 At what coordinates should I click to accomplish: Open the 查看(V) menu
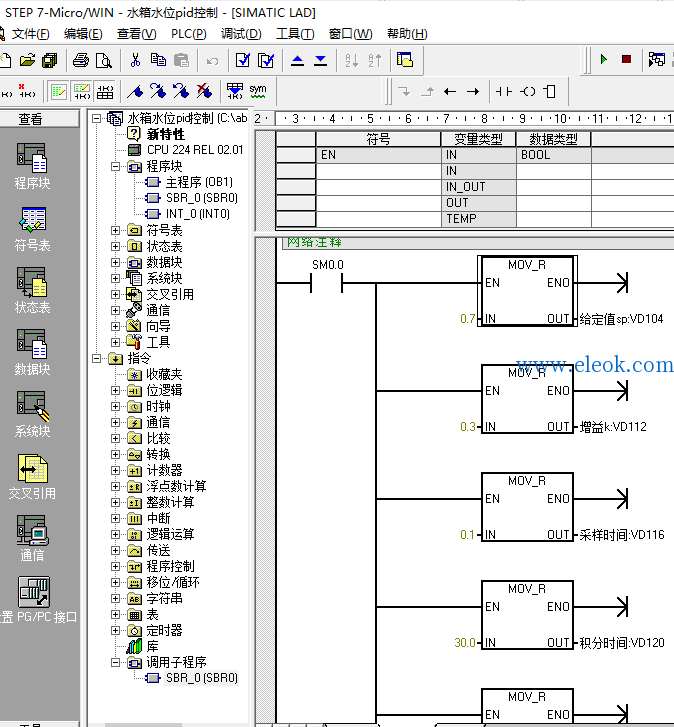[136, 34]
